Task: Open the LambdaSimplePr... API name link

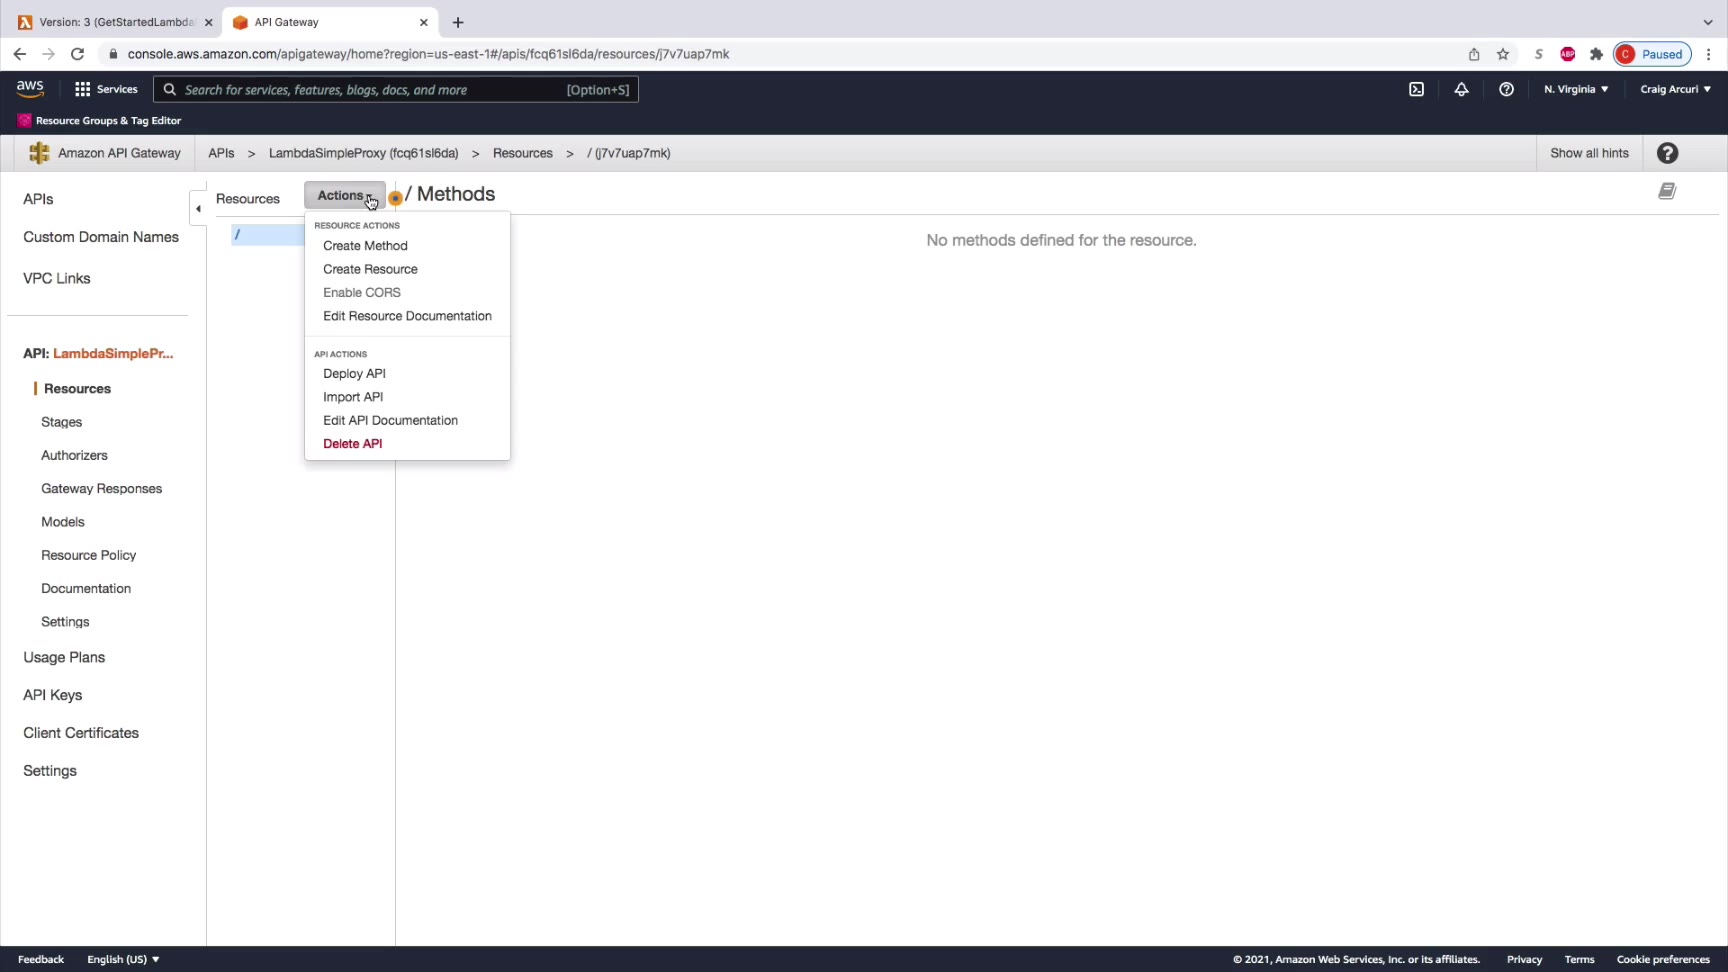Action: (x=113, y=353)
